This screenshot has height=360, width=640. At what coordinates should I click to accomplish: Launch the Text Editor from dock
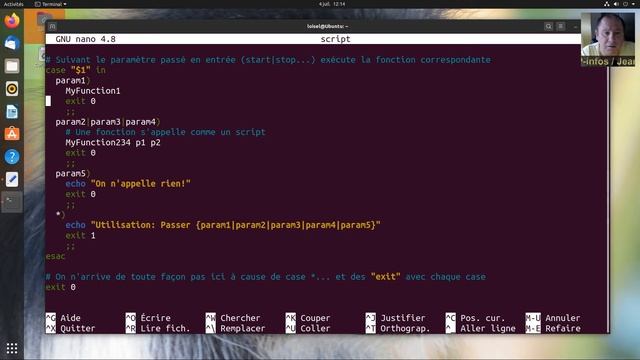point(12,179)
